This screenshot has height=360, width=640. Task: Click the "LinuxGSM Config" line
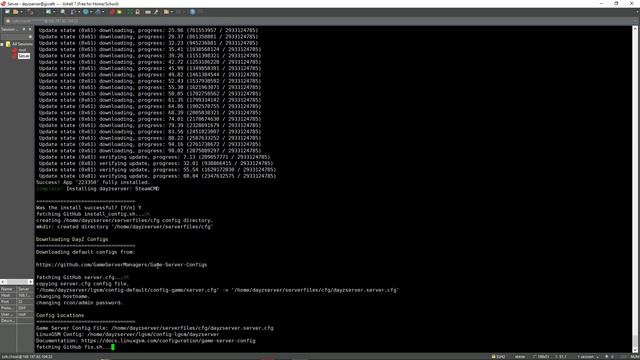[127, 334]
